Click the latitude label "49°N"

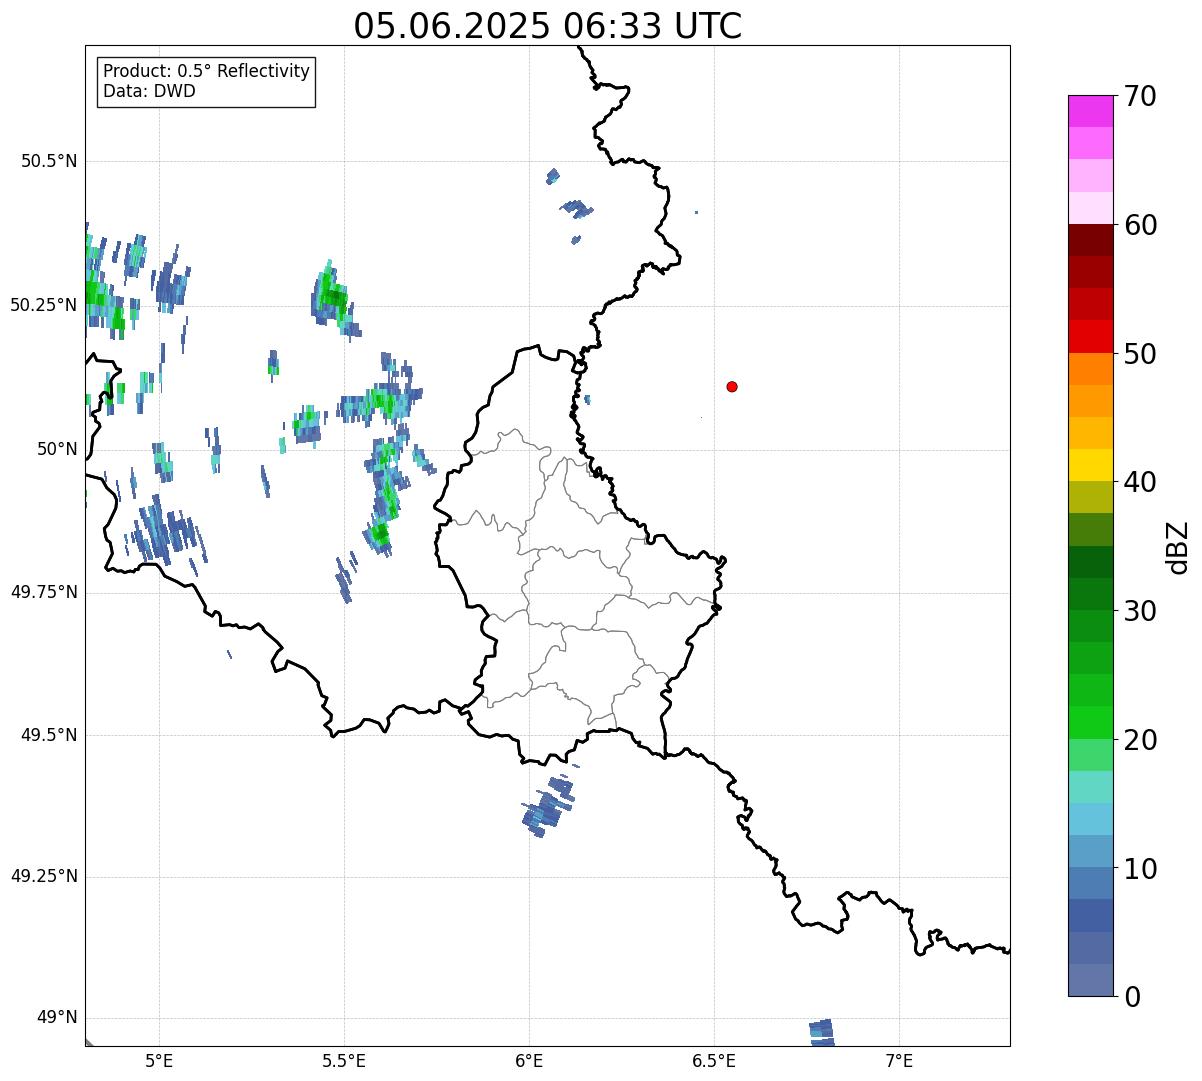coord(57,1018)
